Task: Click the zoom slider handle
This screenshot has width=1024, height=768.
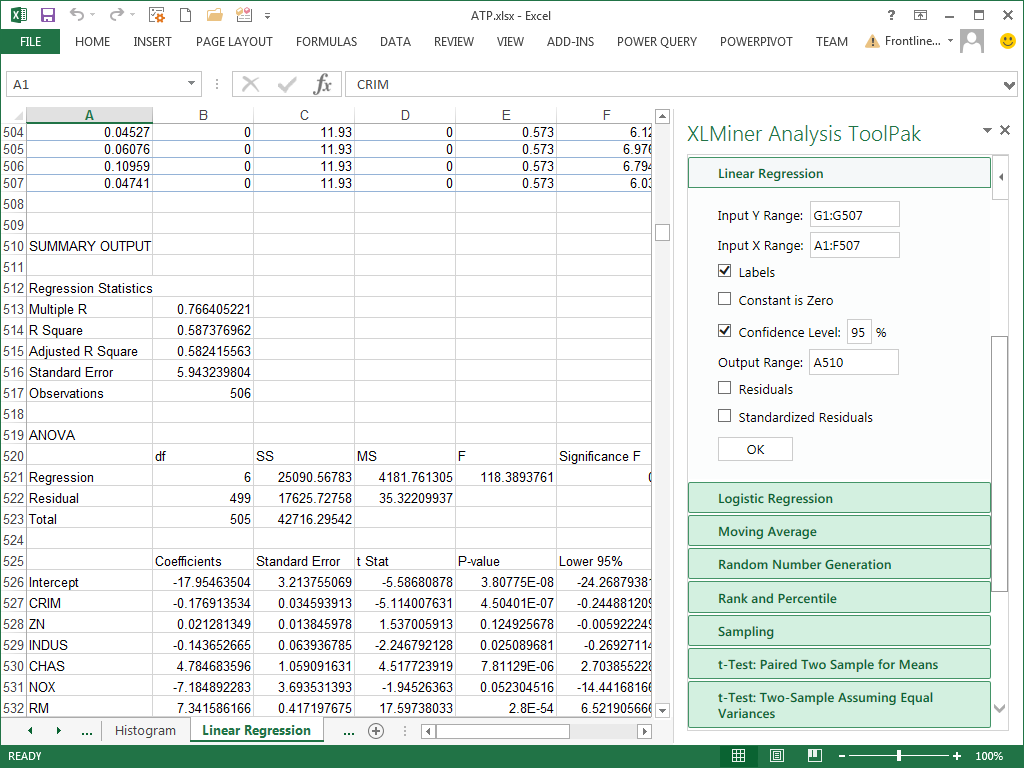Action: click(x=899, y=756)
